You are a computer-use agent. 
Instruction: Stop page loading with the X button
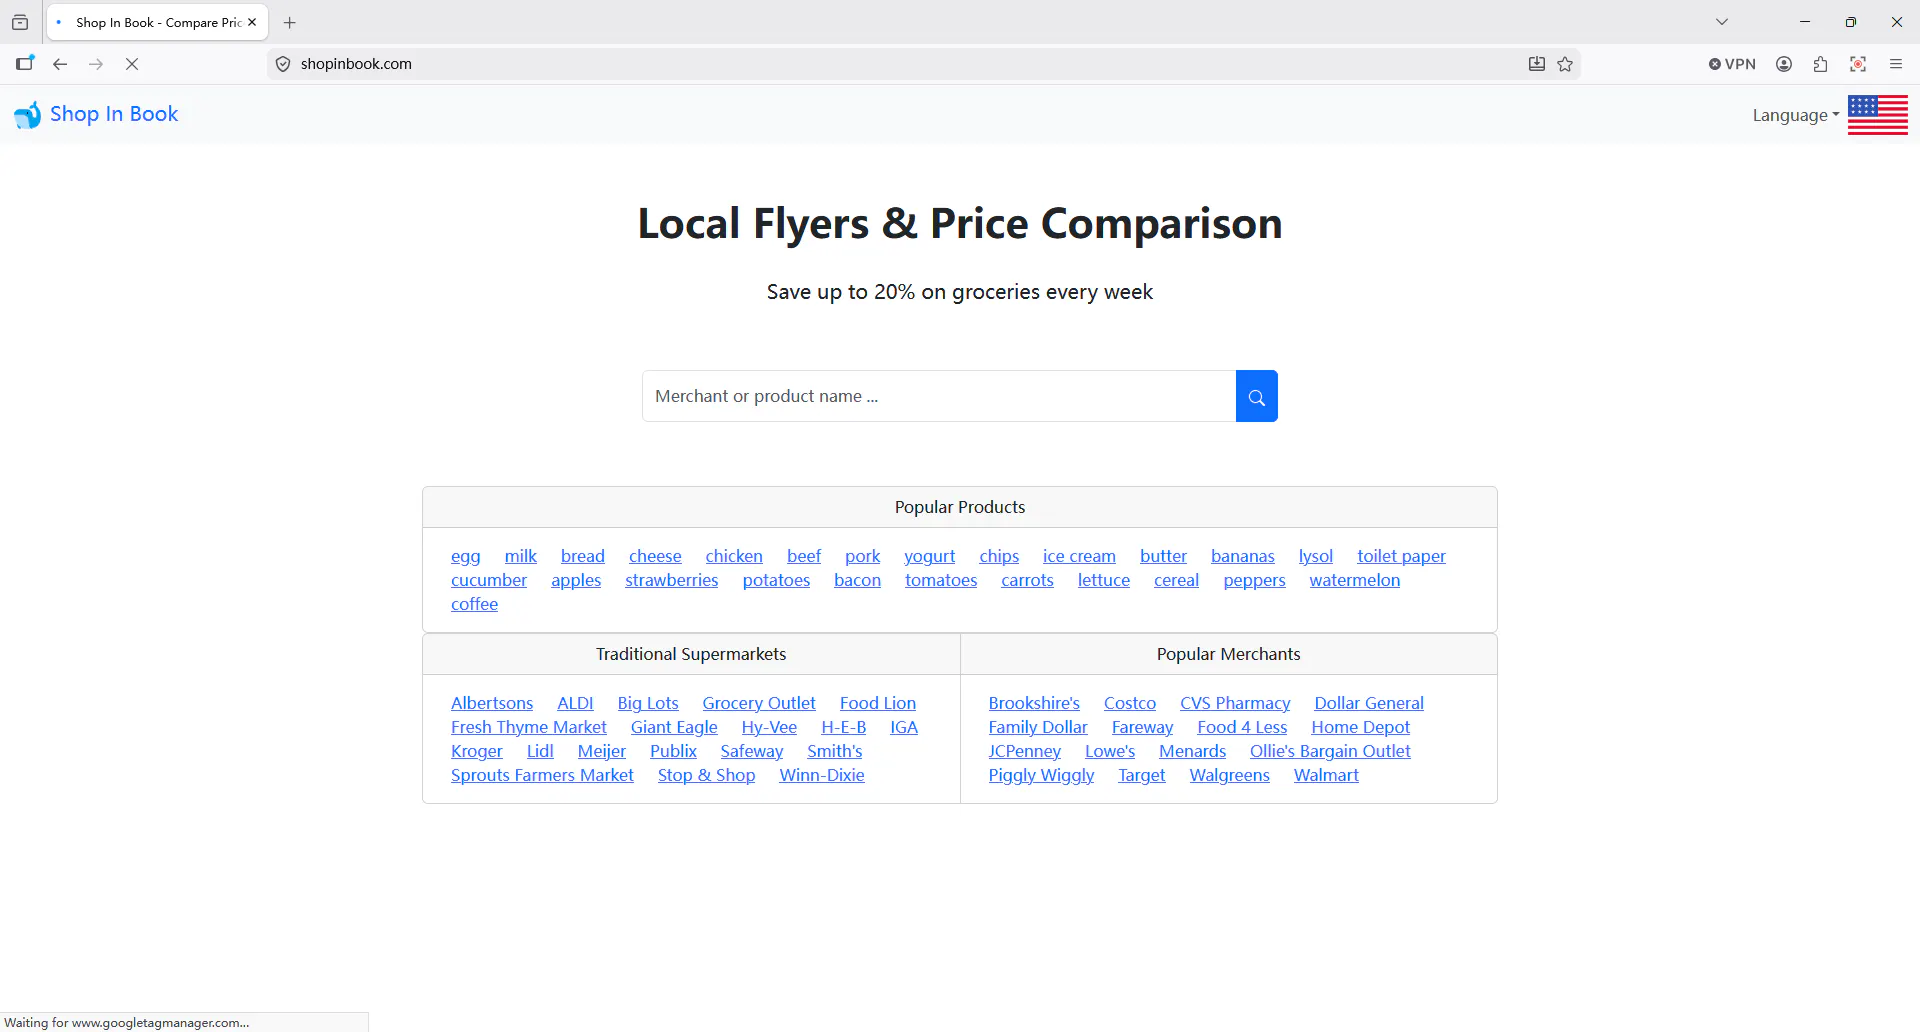[132, 64]
